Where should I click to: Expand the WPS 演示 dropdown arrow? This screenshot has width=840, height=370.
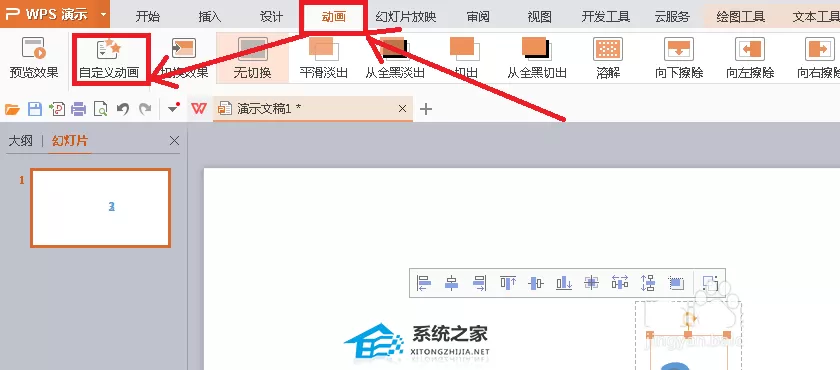(103, 14)
